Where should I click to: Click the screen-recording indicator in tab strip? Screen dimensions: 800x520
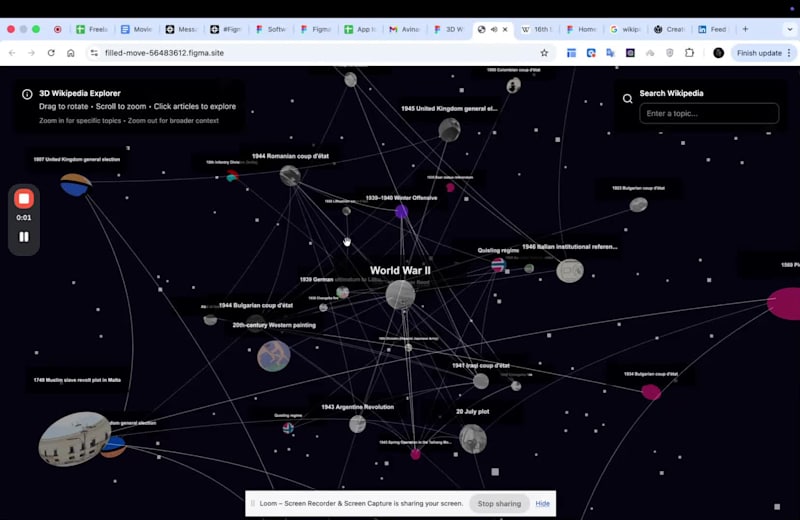(x=58, y=30)
